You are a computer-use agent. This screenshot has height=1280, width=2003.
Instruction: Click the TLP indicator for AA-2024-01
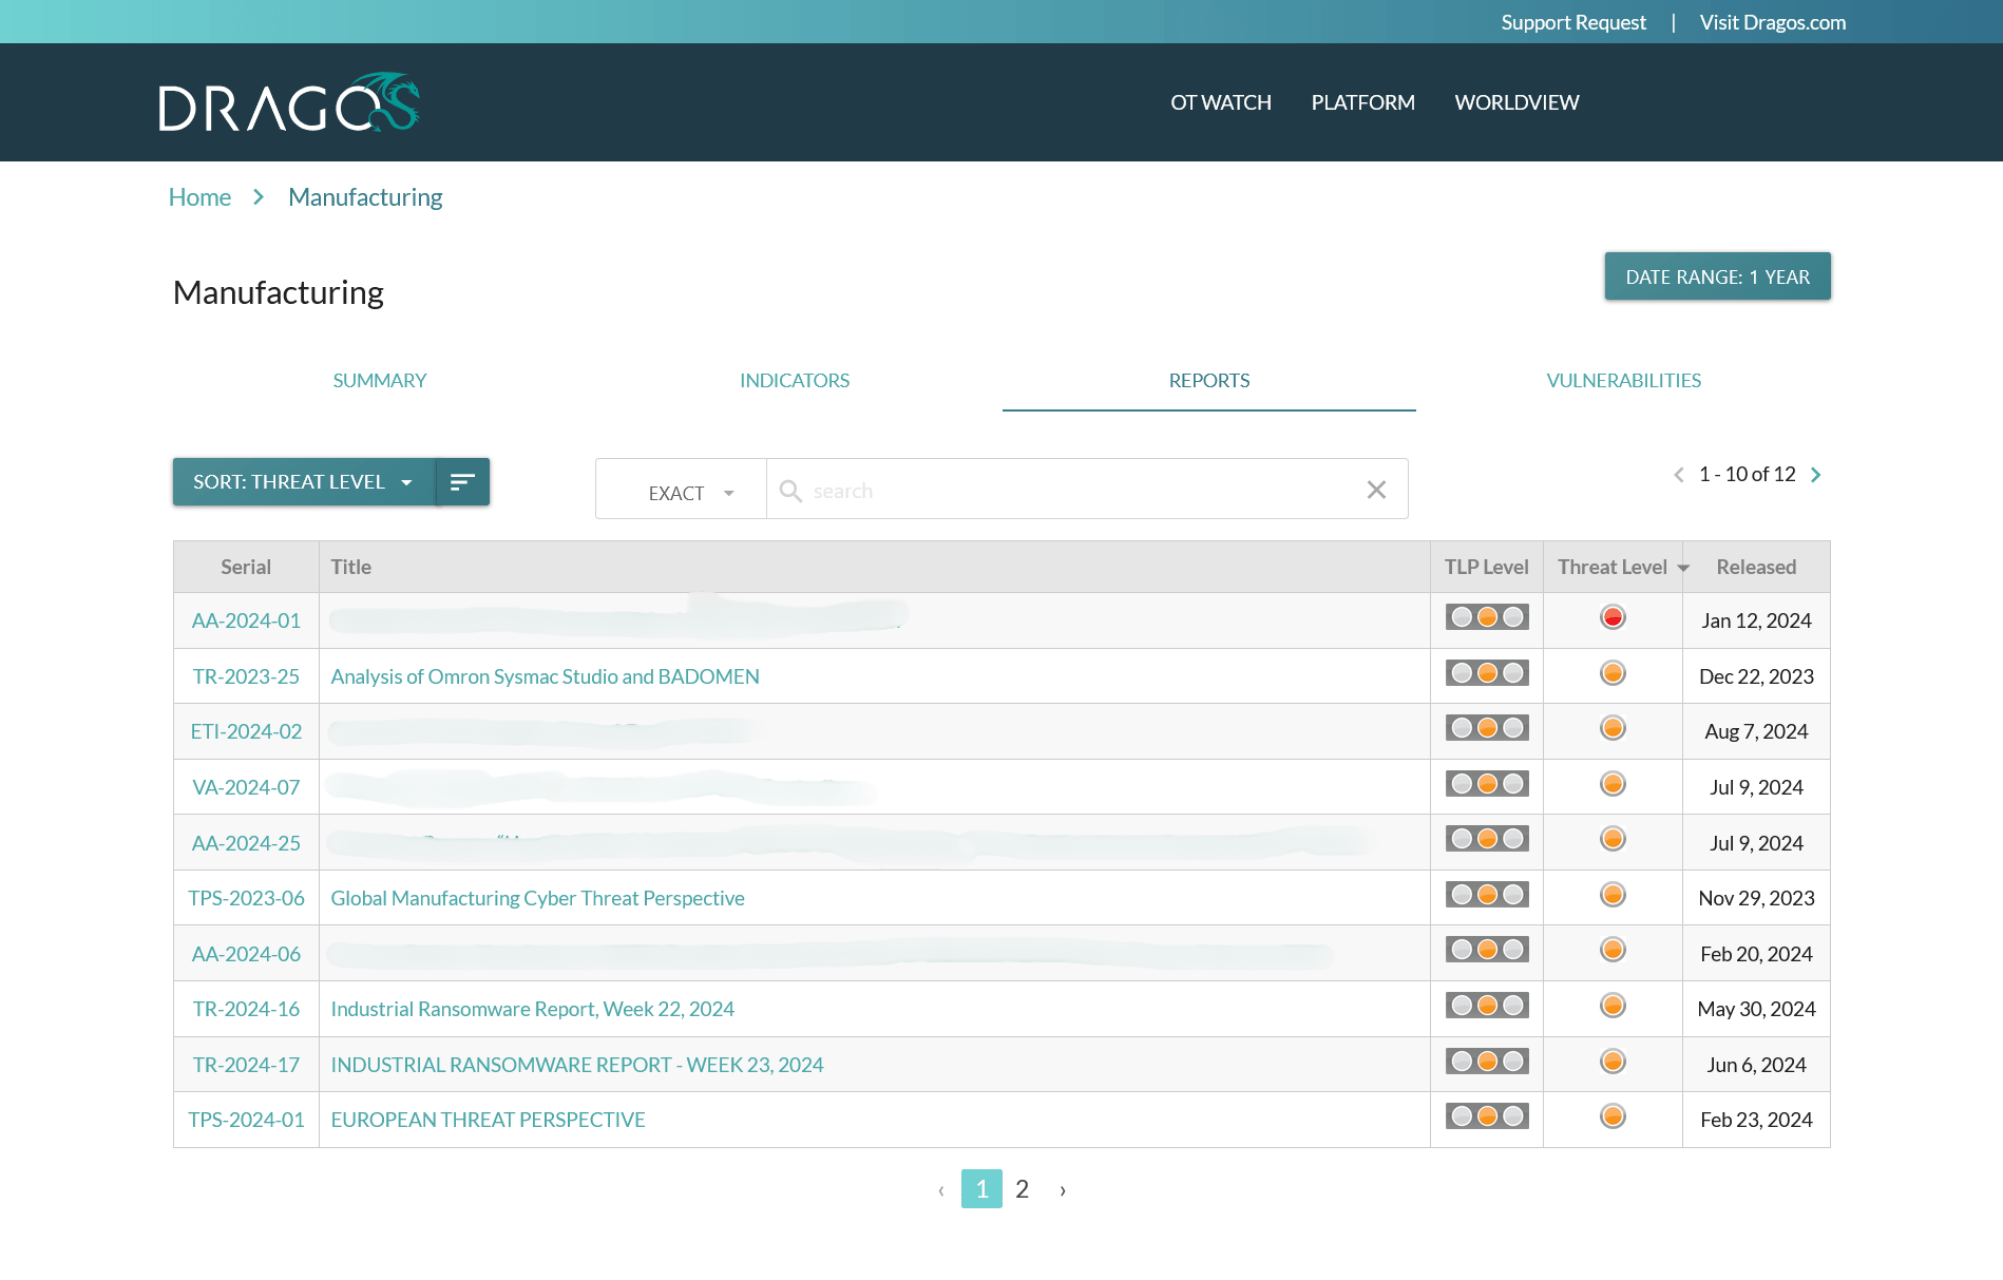pos(1487,618)
